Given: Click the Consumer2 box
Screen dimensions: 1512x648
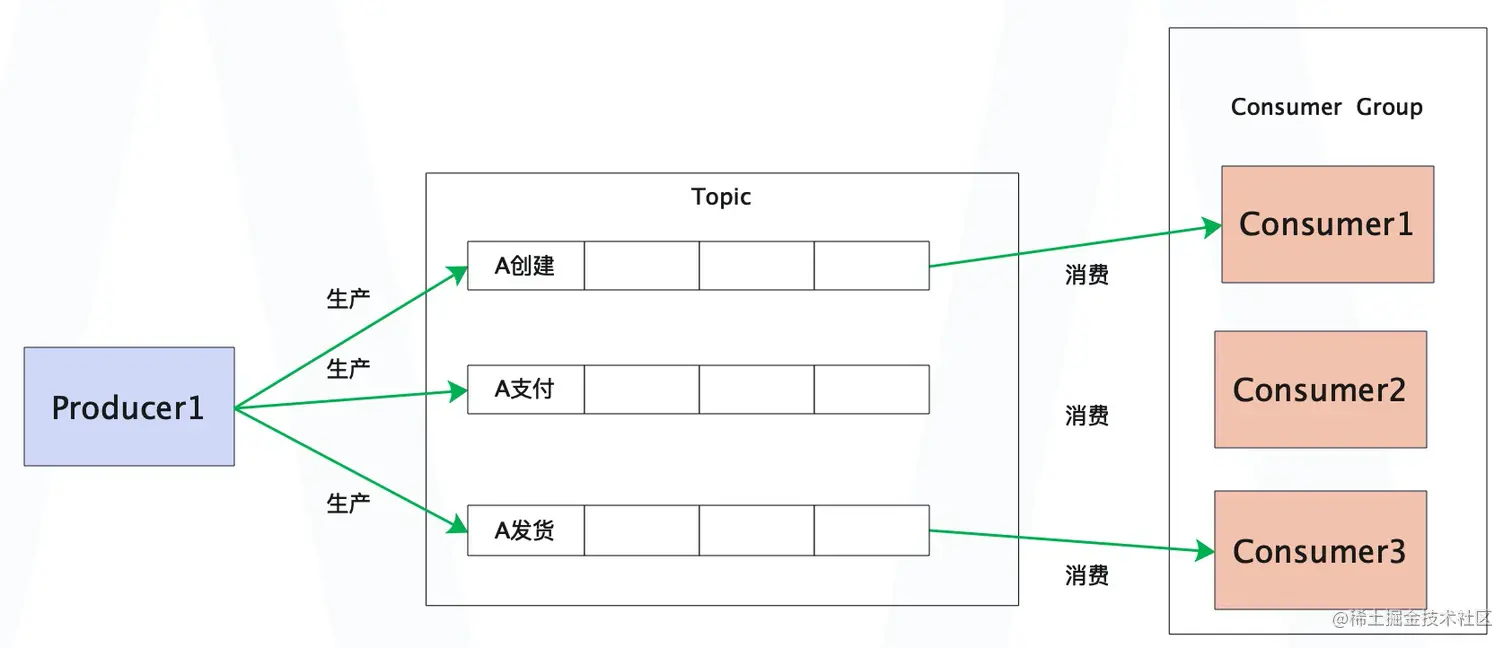Looking at the screenshot, I should (x=1320, y=389).
